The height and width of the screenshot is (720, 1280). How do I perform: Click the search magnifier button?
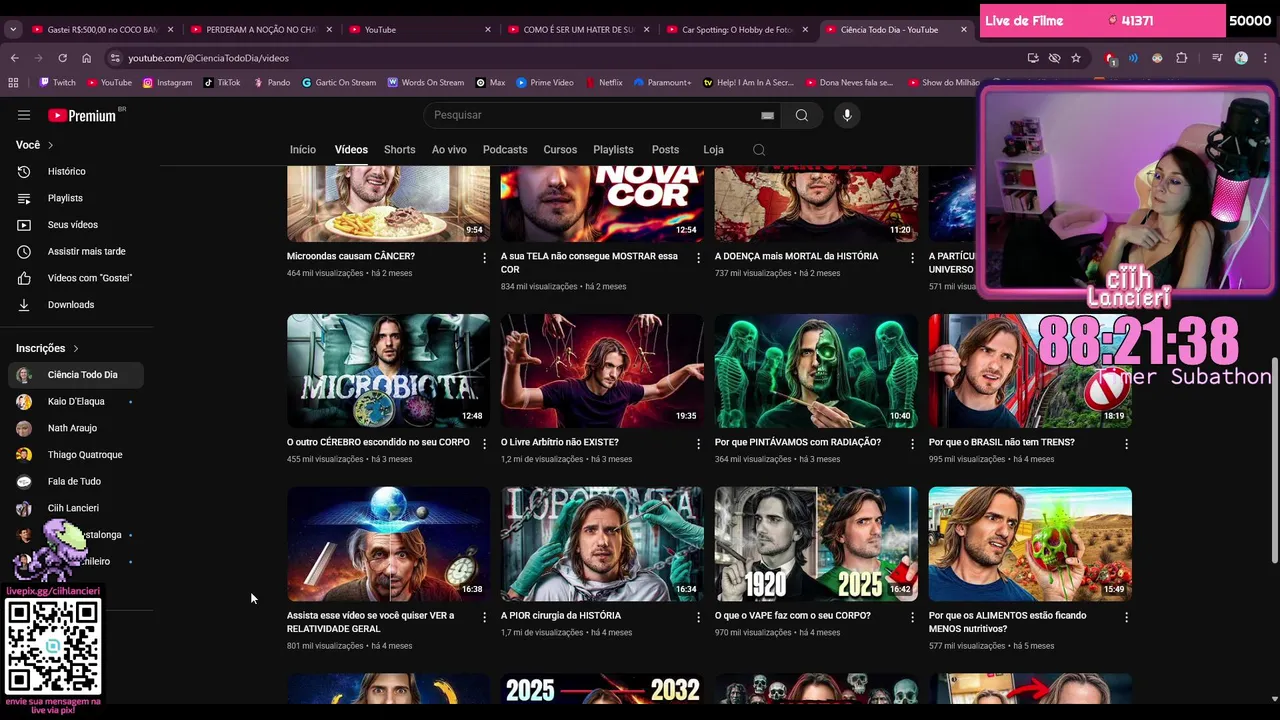click(x=801, y=115)
